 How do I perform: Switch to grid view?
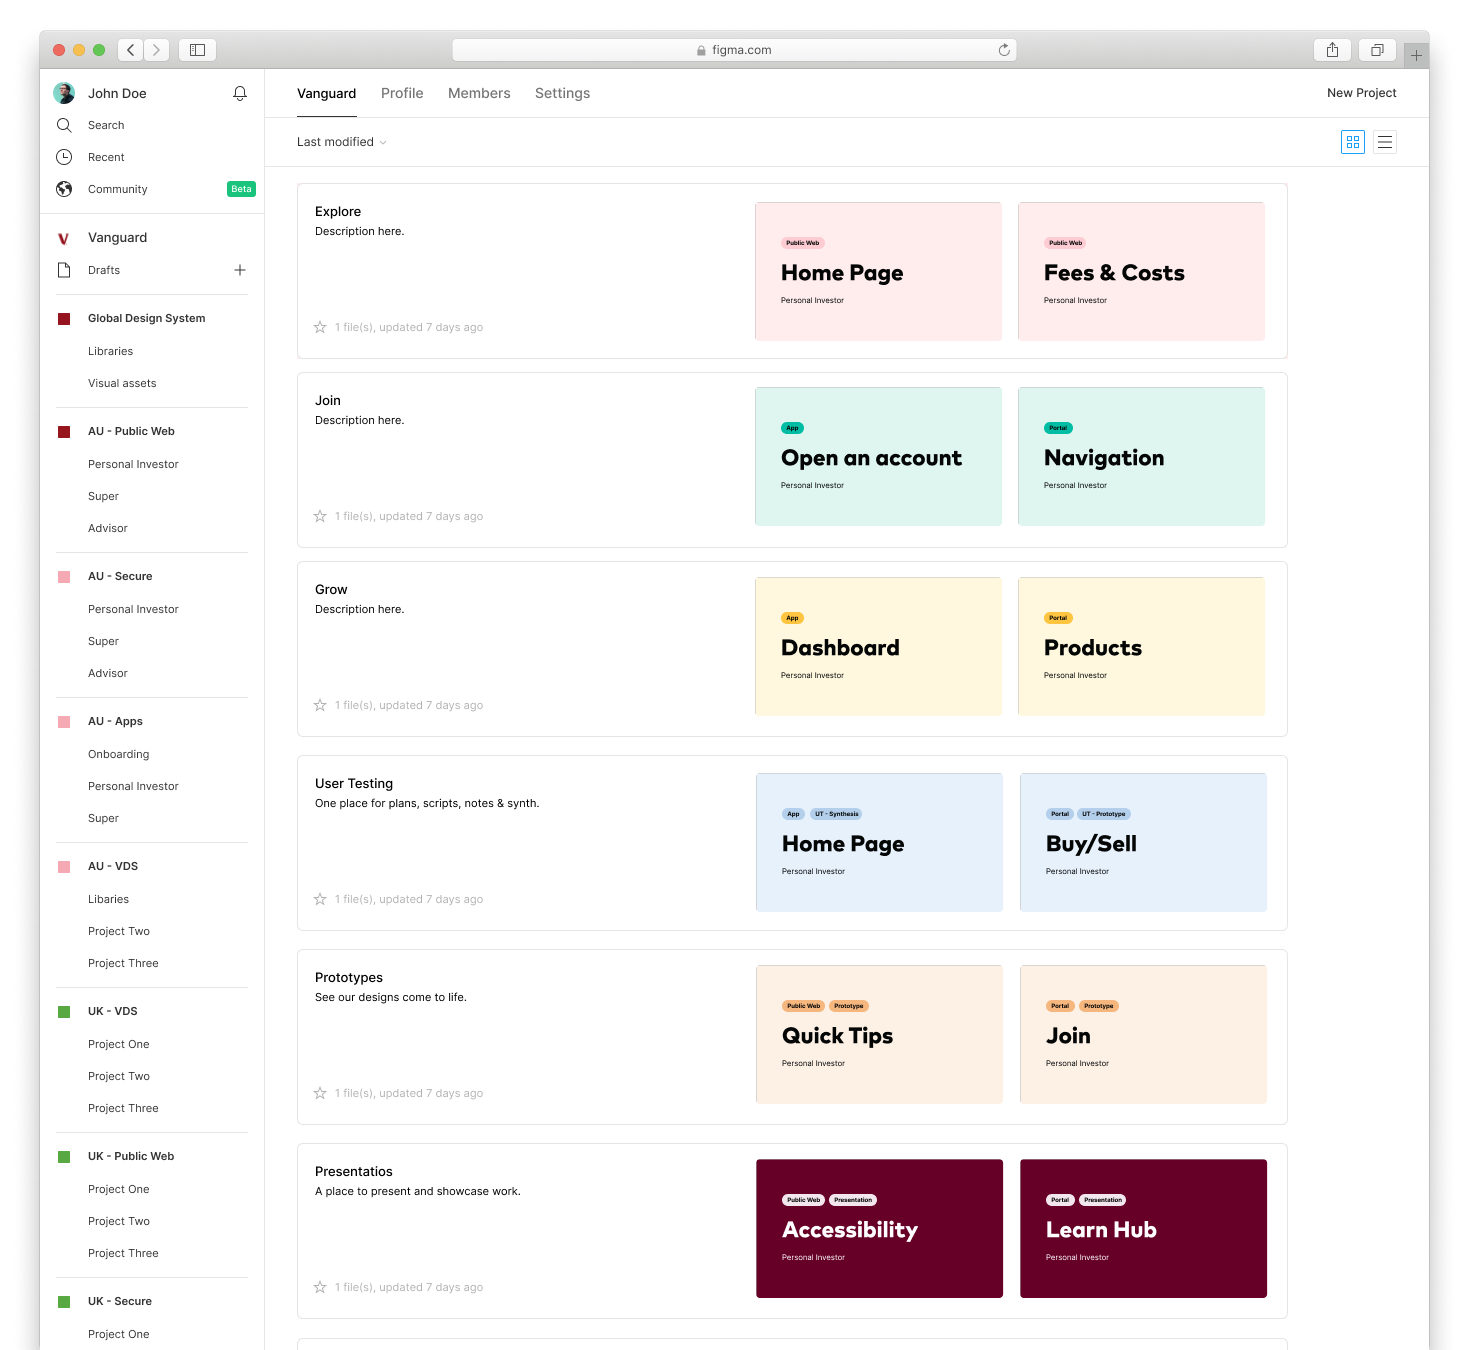pyautogui.click(x=1353, y=142)
